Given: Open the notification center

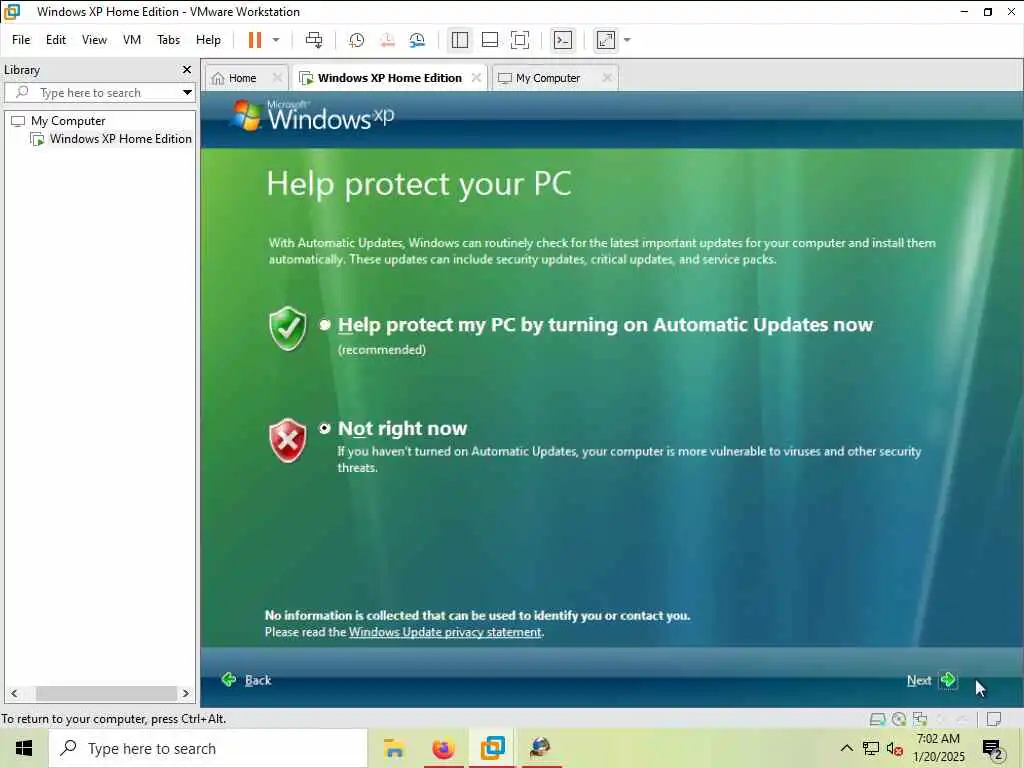Looking at the screenshot, I should [993, 750].
